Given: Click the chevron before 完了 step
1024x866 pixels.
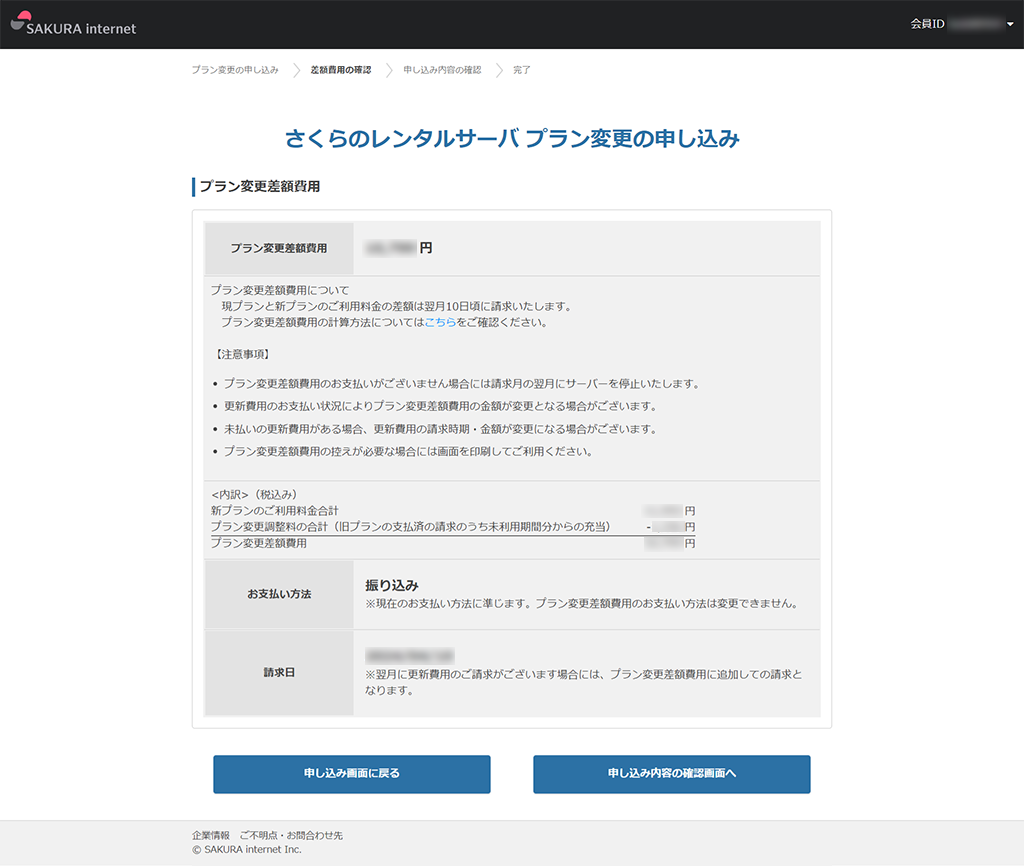Looking at the screenshot, I should point(499,70).
